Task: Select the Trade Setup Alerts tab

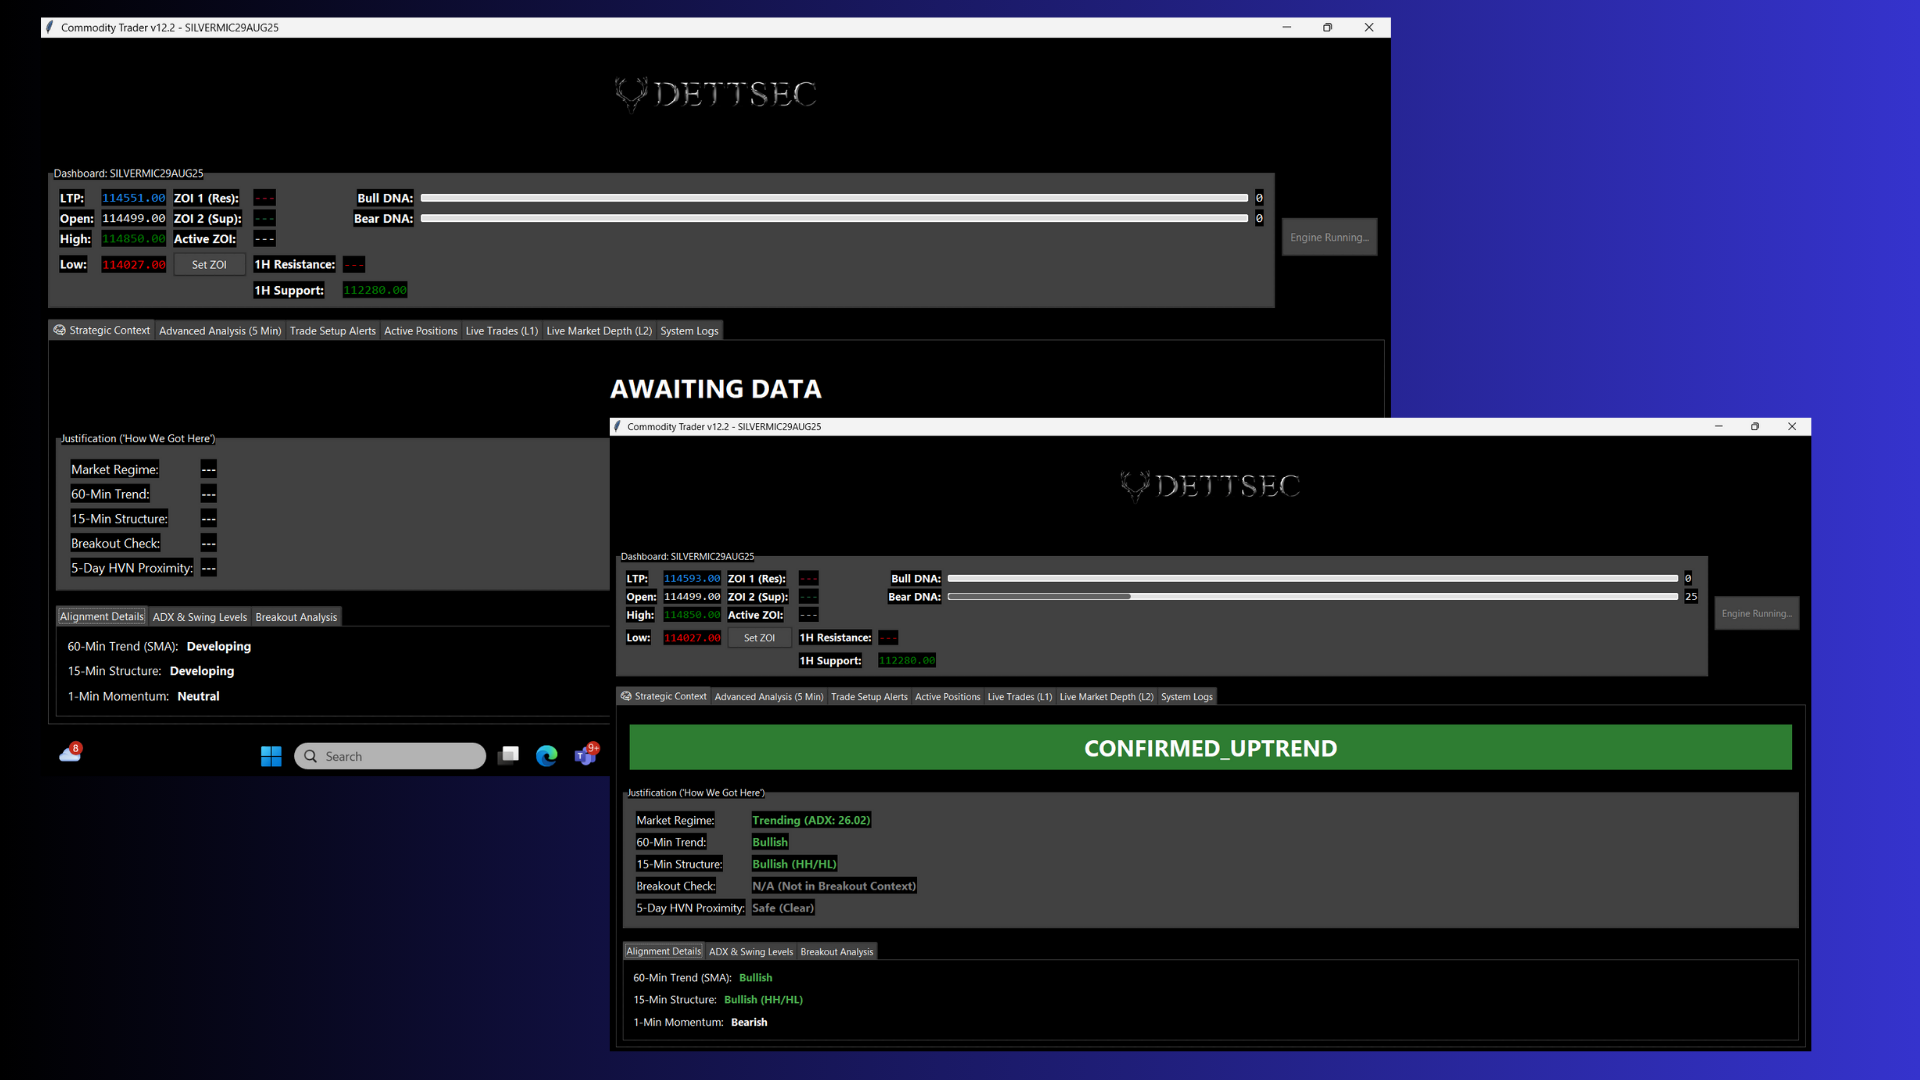Action: pos(869,696)
